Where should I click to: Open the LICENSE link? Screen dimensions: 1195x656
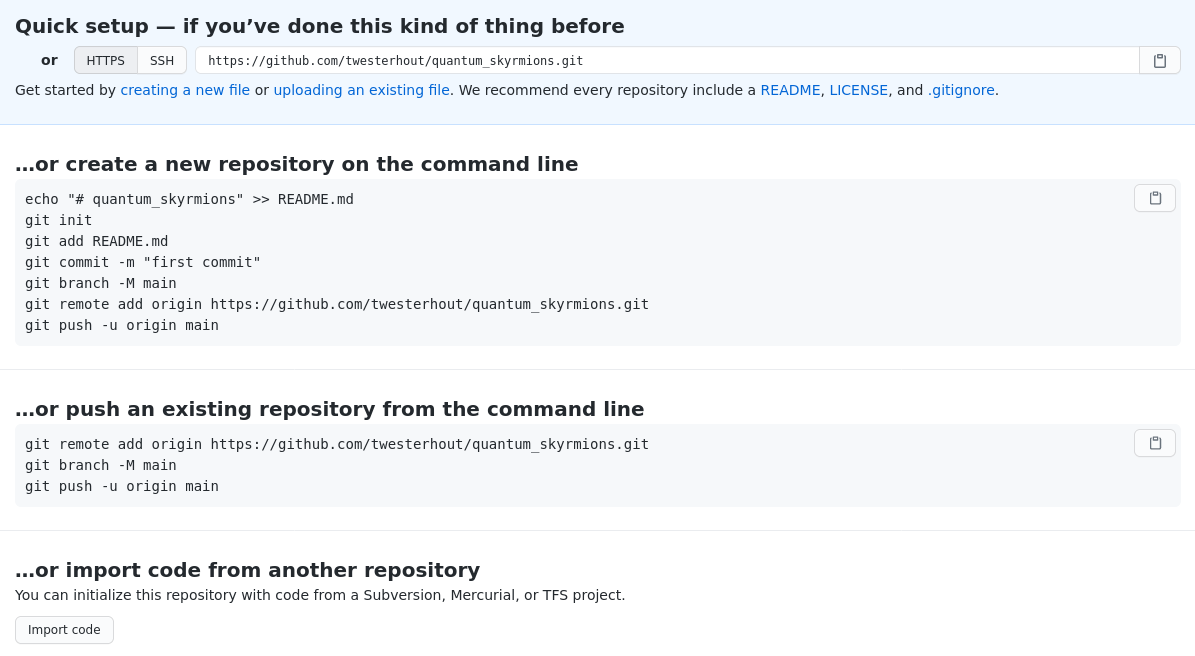pyautogui.click(x=858, y=90)
